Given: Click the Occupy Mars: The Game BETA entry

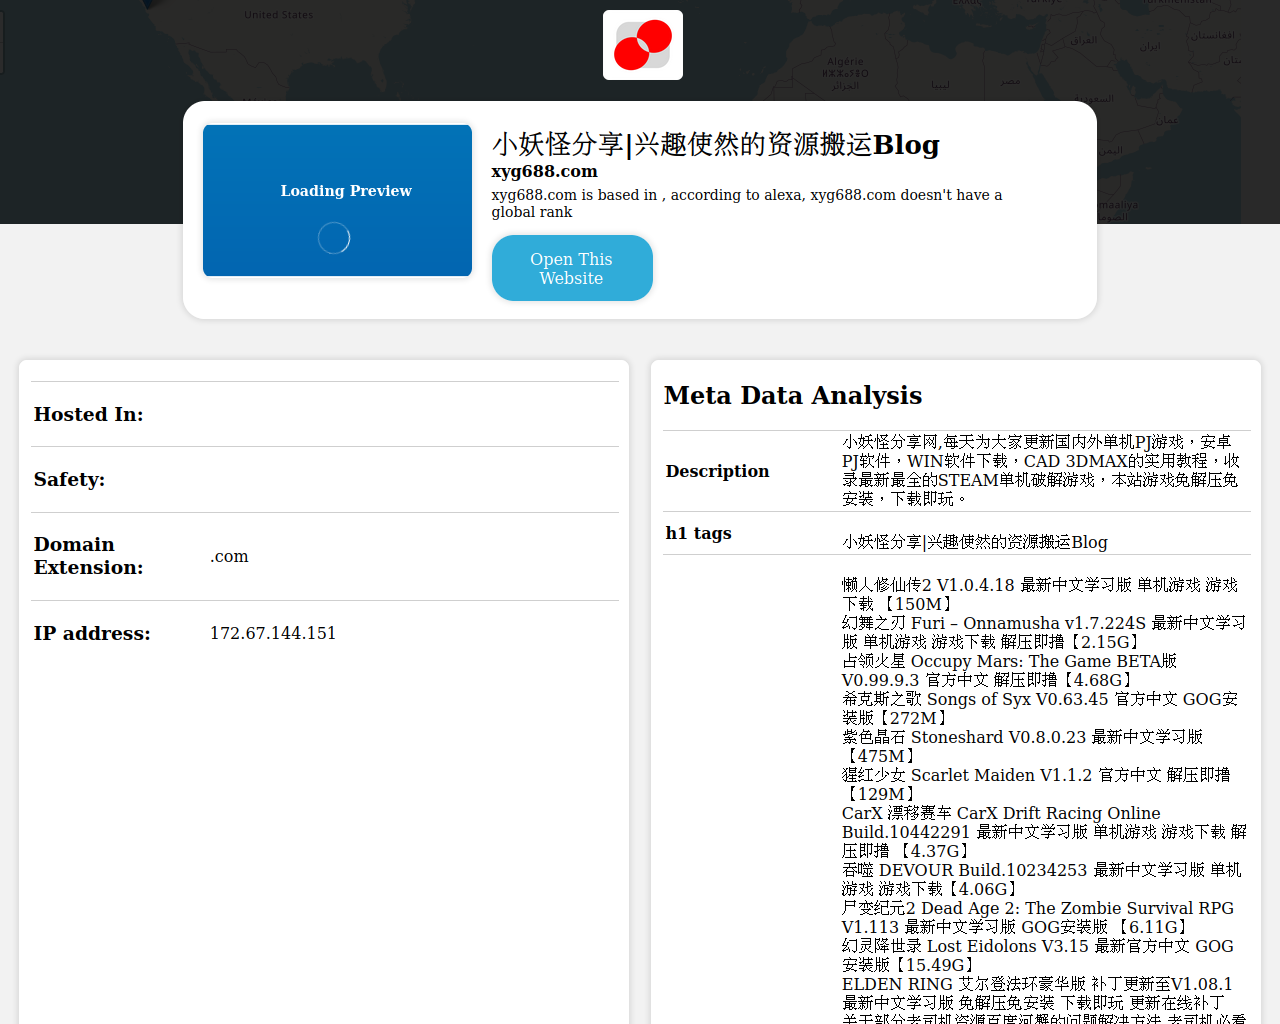Looking at the screenshot, I should tap(1010, 670).
